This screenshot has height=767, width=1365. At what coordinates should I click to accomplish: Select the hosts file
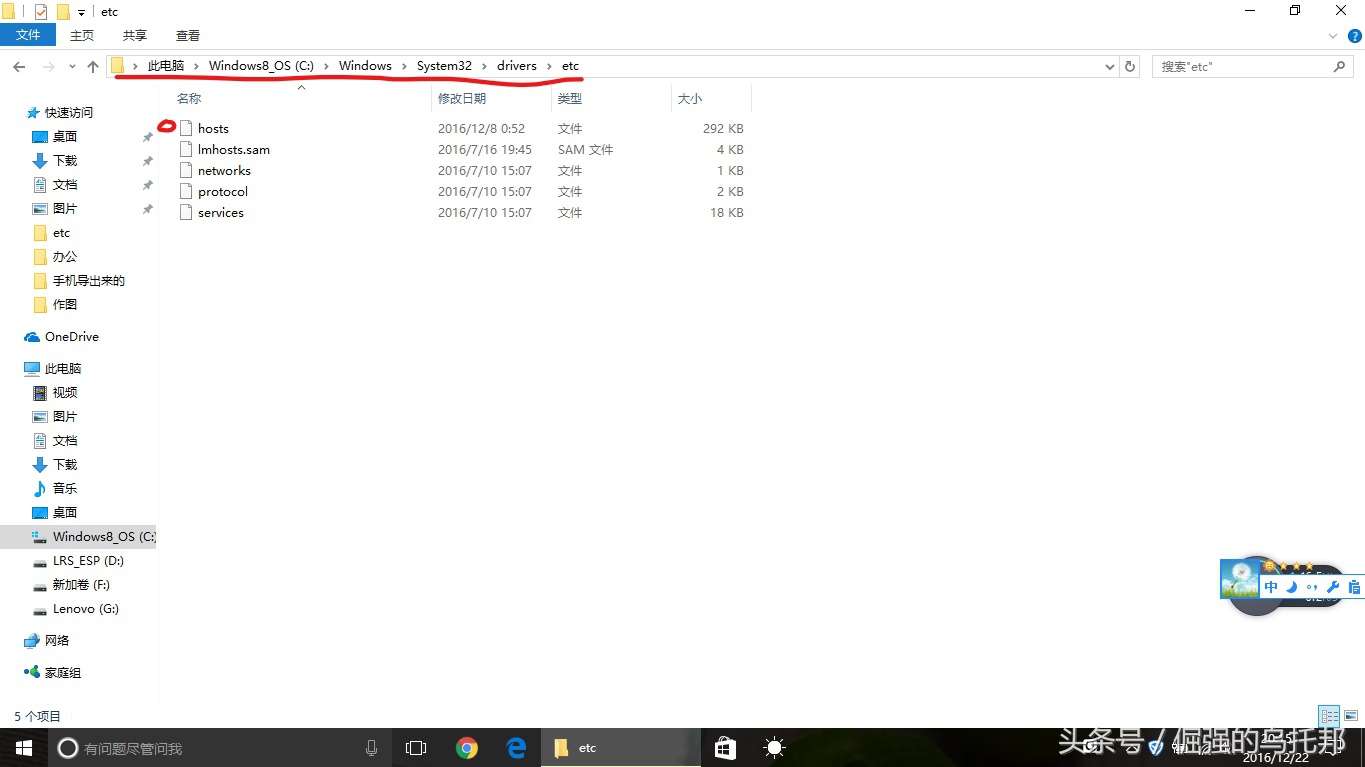[x=213, y=128]
